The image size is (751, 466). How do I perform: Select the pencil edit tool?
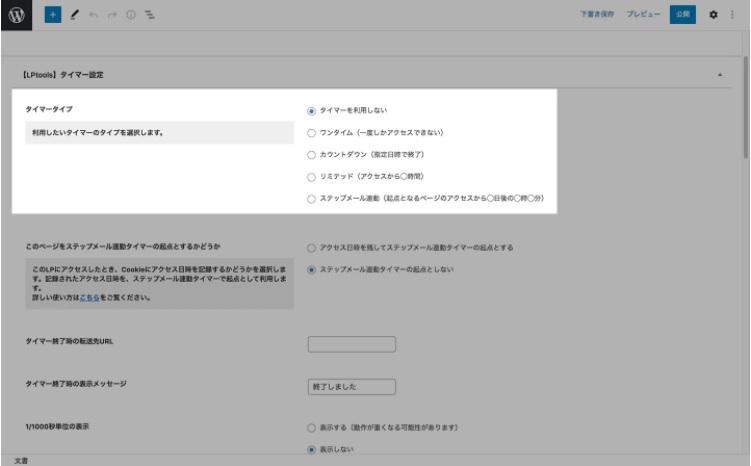click(74, 15)
